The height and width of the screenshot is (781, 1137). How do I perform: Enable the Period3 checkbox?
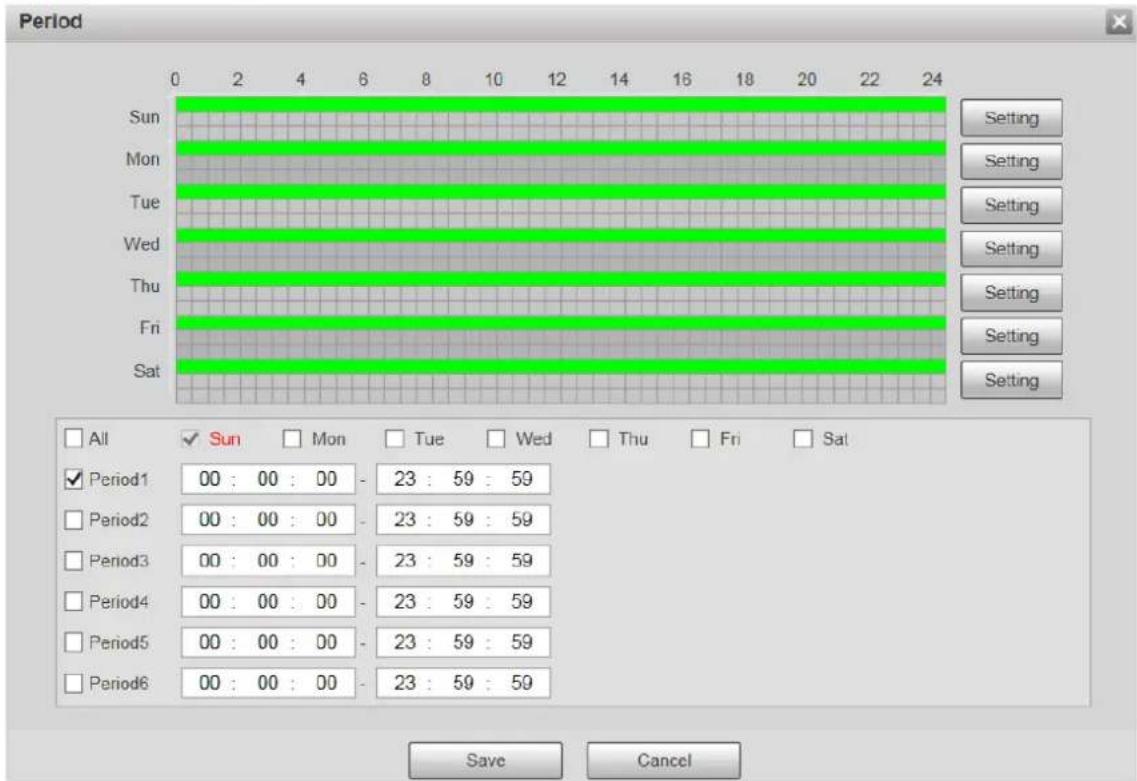[73, 561]
